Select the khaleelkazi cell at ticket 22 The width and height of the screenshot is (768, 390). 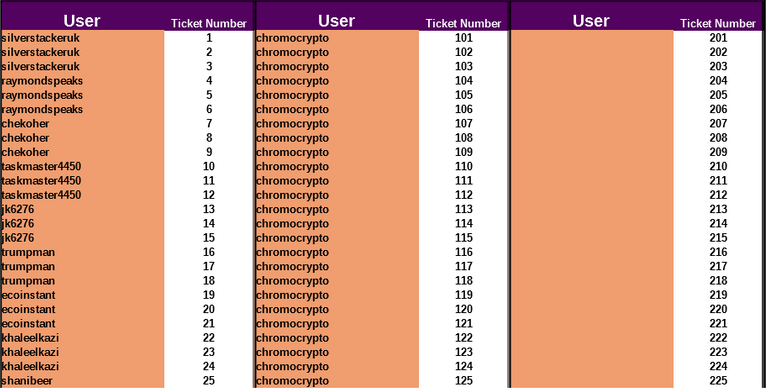[x=82, y=338]
